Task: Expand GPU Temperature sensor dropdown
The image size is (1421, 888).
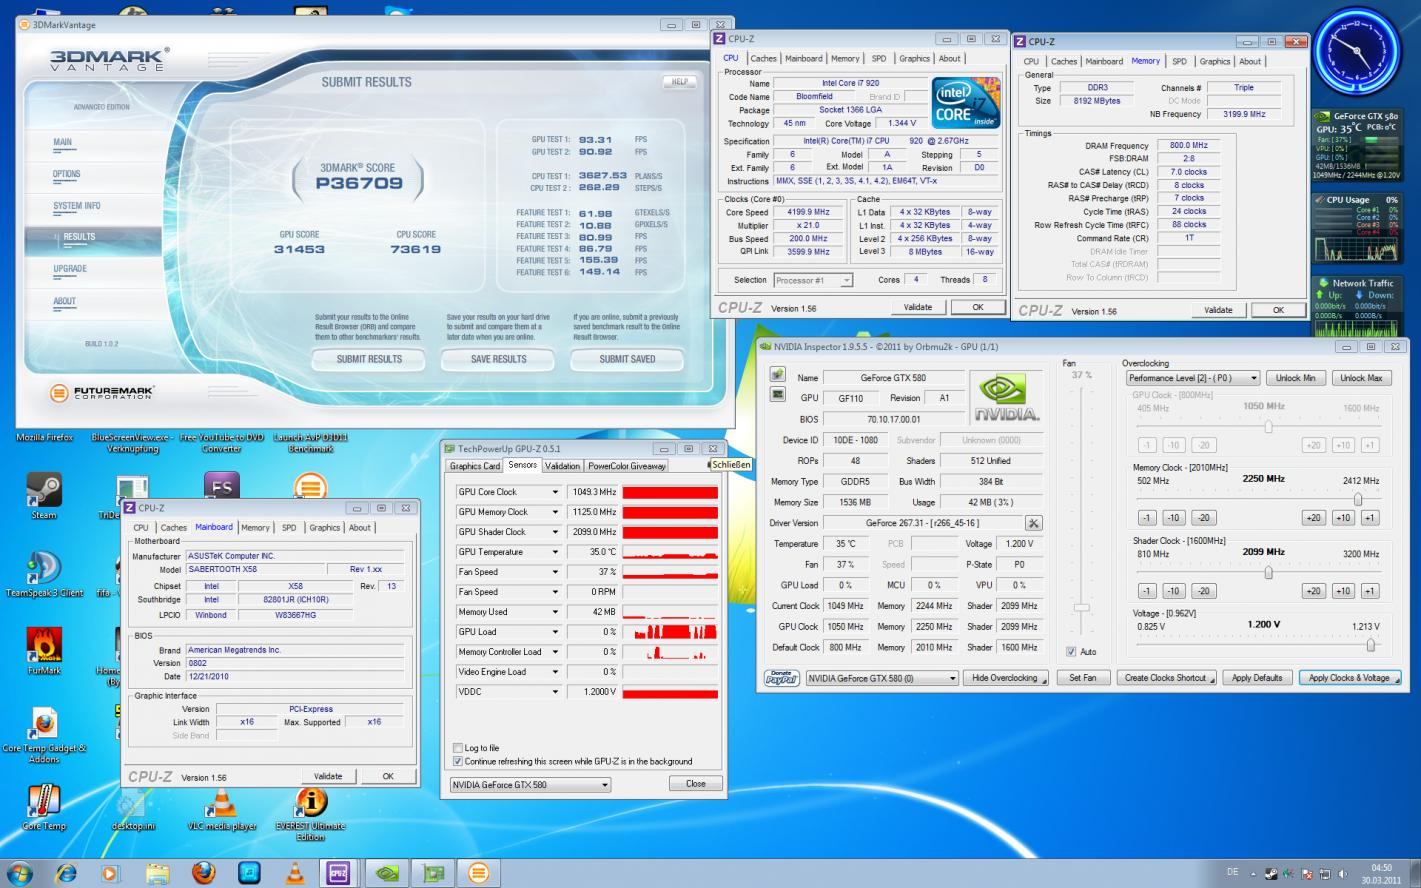Action: pyautogui.click(x=555, y=552)
